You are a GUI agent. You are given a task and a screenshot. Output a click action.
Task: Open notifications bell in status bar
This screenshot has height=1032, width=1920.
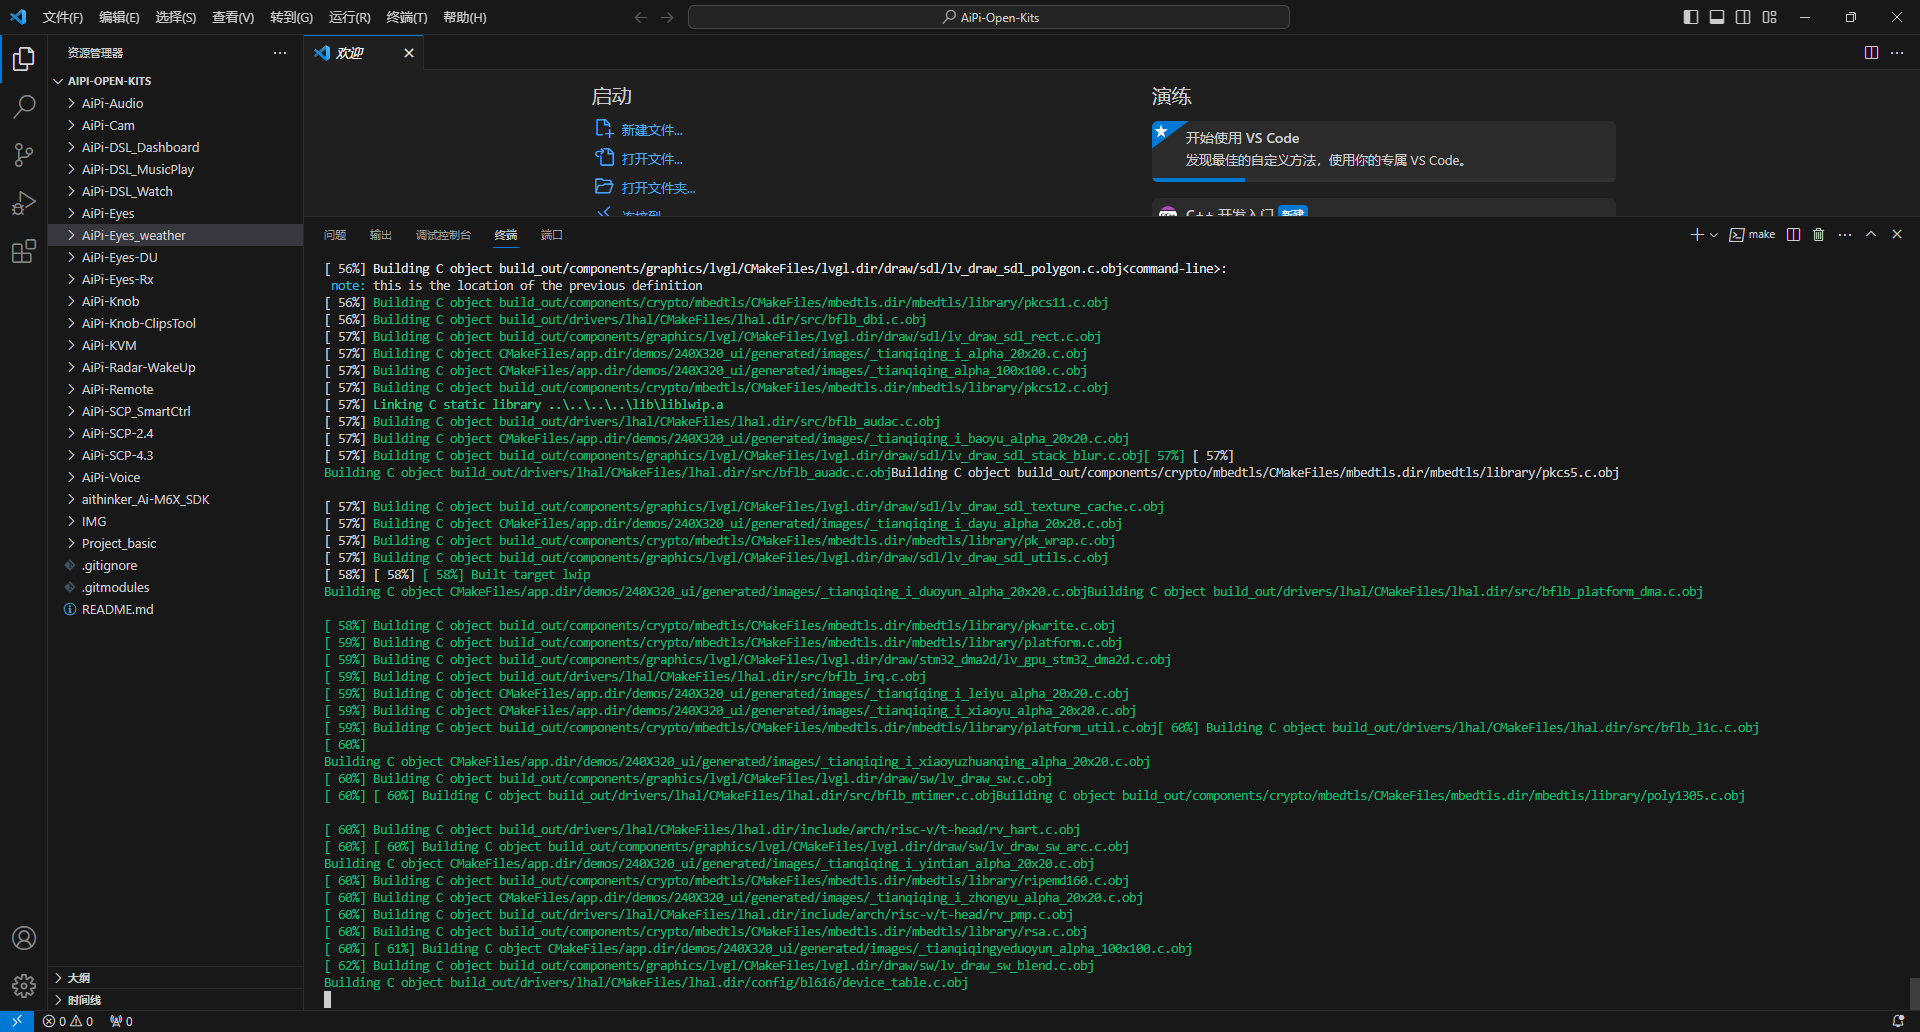tap(1898, 1021)
